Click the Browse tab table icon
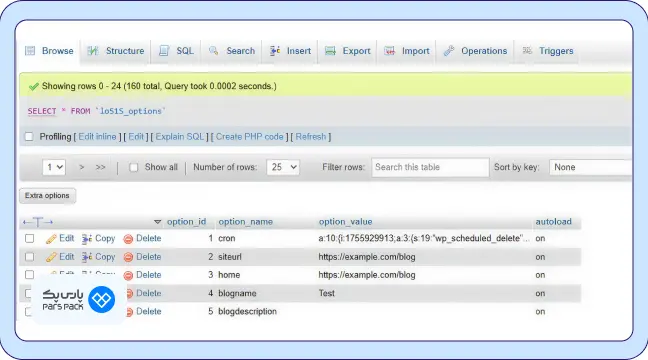The height and width of the screenshot is (360, 648). point(30,51)
